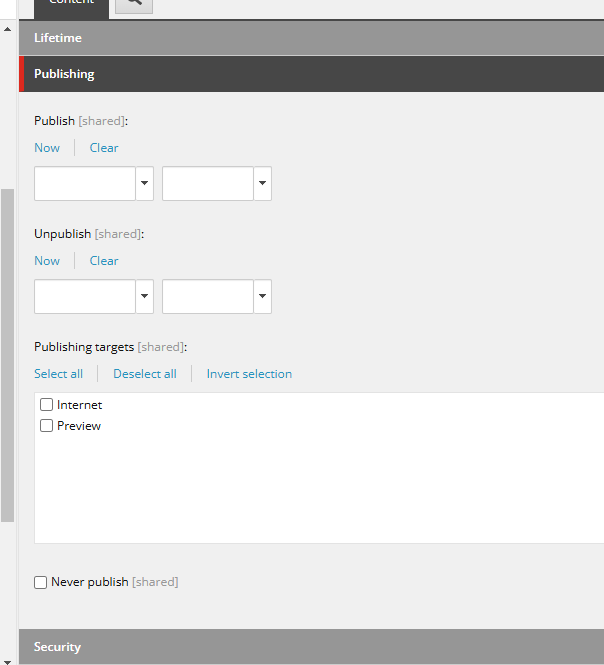The image size is (604, 665).
Task: Expand the Lifetime section header
Action: tap(311, 38)
